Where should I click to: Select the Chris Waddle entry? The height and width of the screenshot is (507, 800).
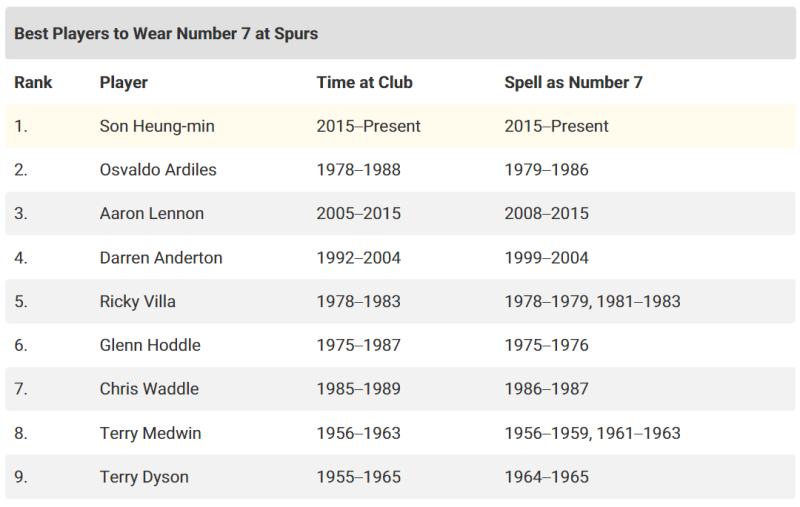(x=149, y=389)
